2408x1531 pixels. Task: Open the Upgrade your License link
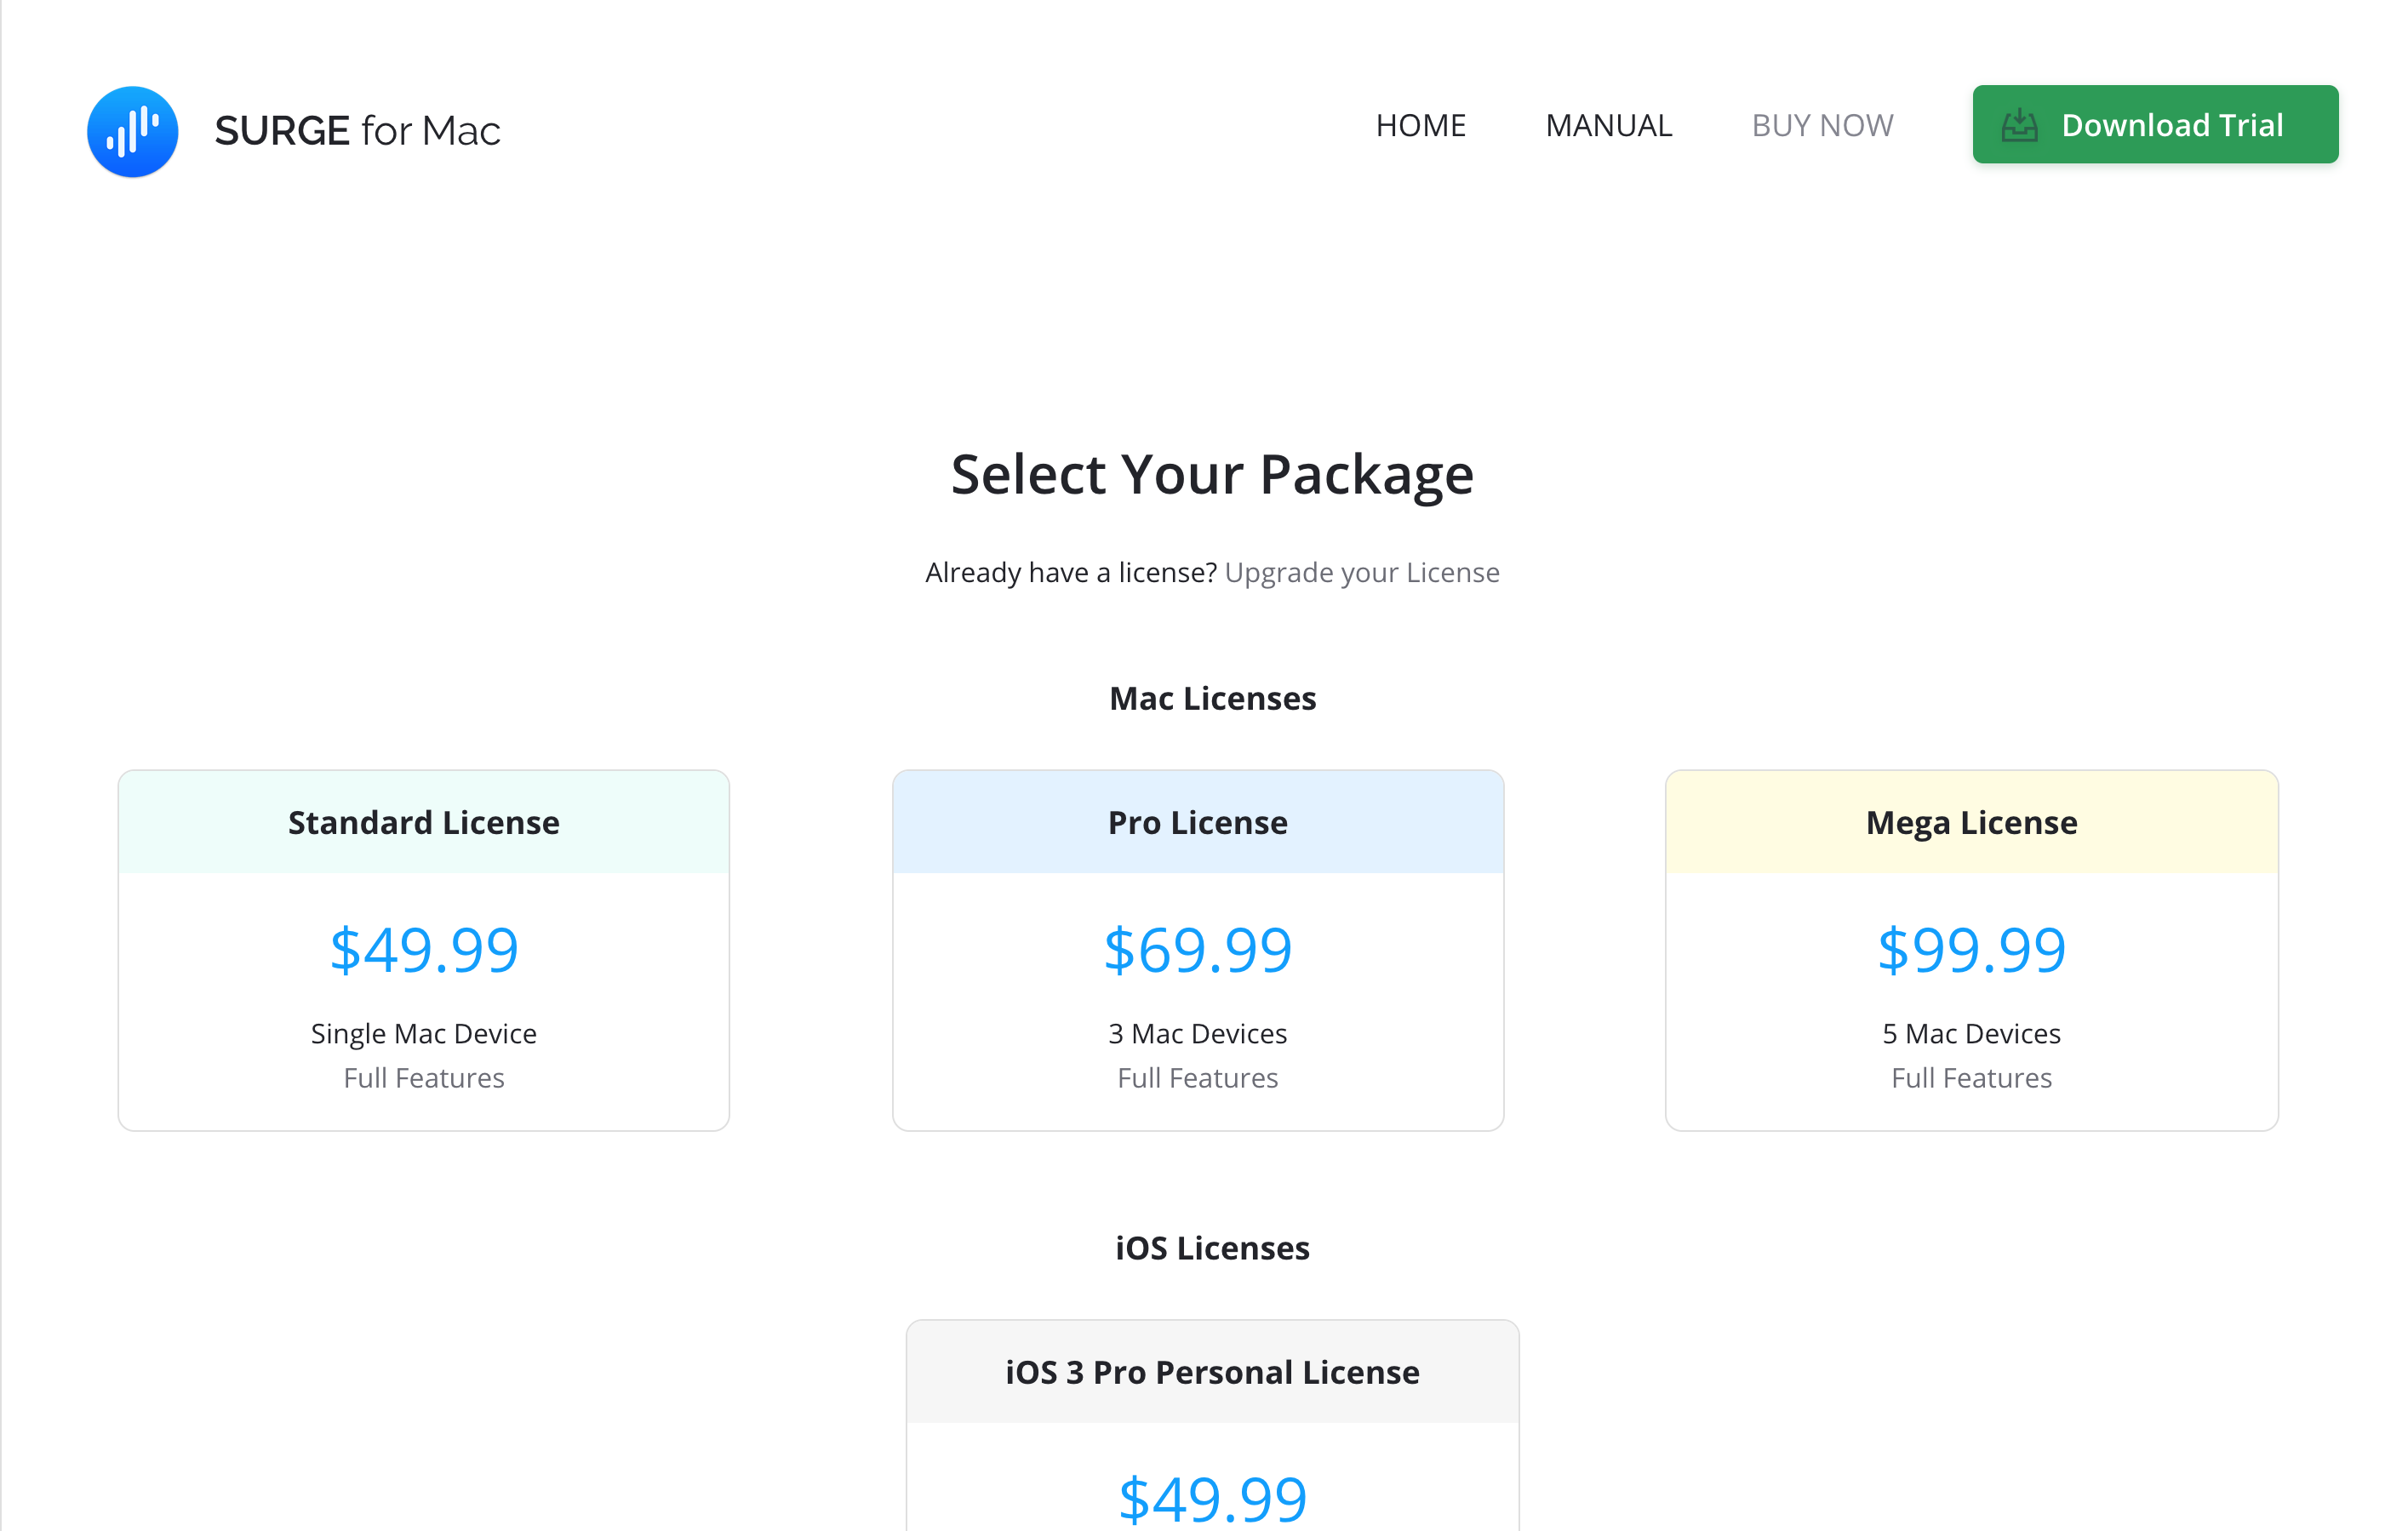point(1362,572)
